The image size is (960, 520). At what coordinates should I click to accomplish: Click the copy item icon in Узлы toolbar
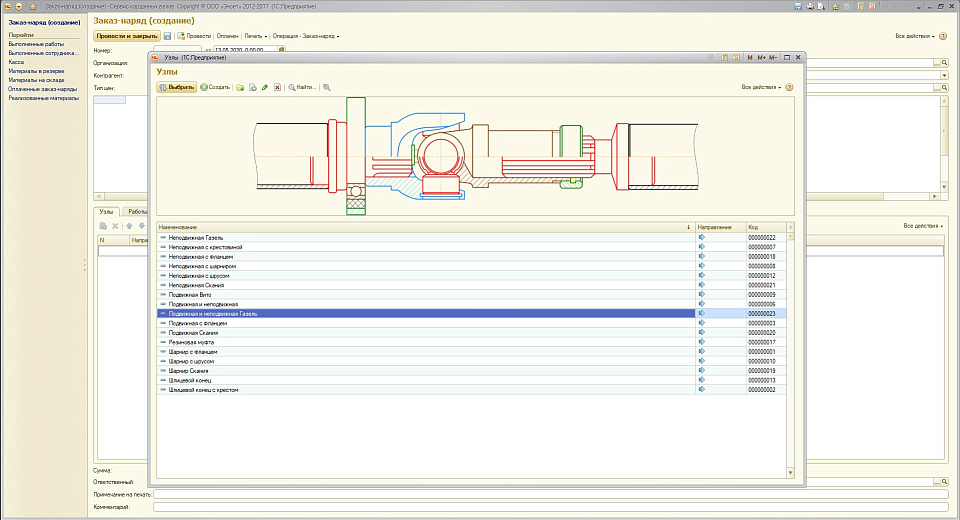pos(253,87)
